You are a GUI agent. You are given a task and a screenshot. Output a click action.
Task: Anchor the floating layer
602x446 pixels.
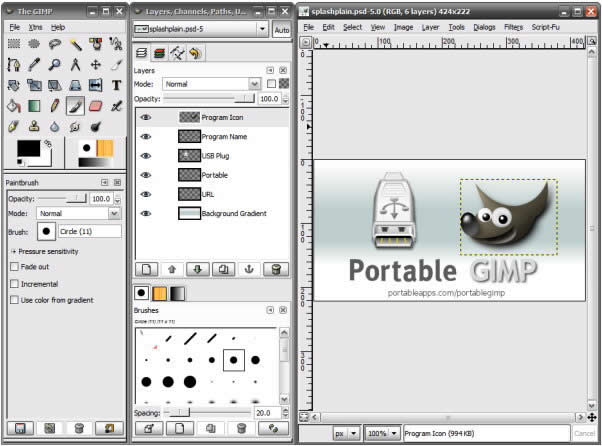[249, 269]
